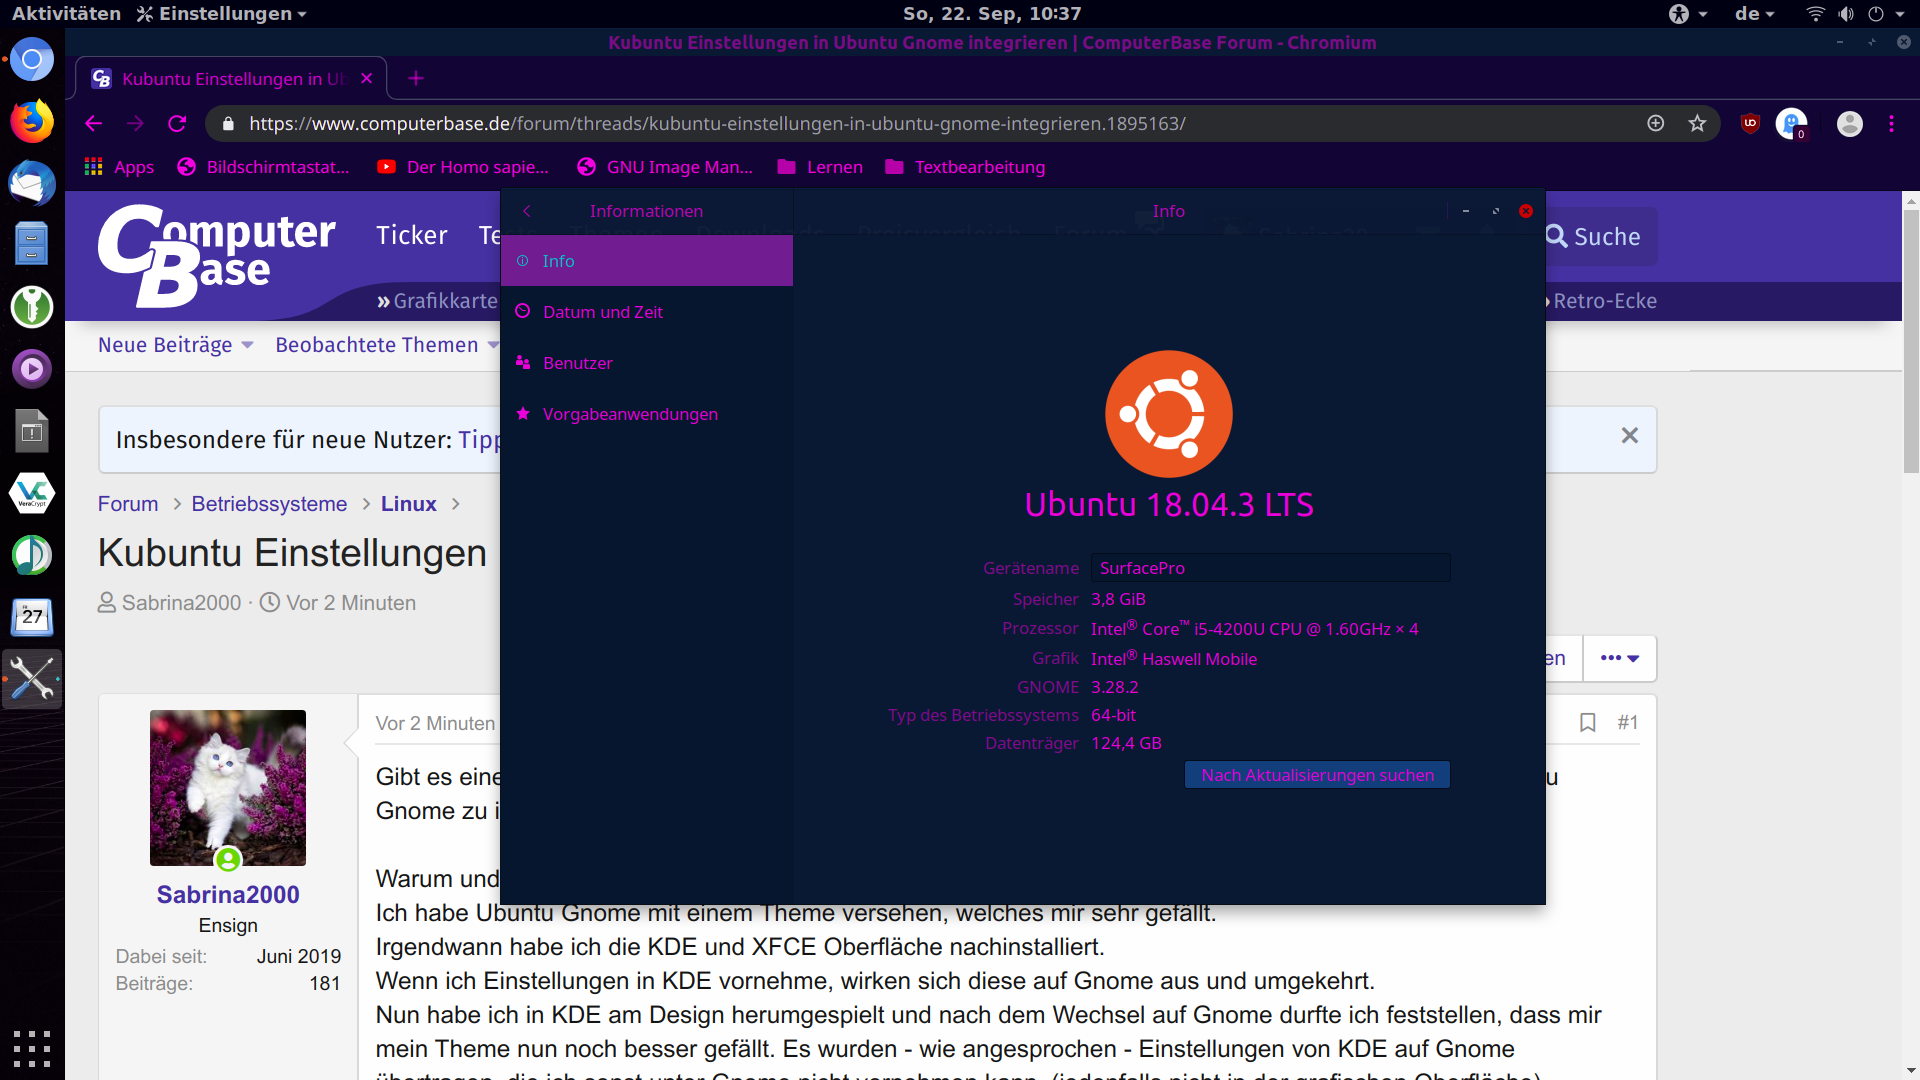Viewport: 1920px width, 1080px height.
Task: Open Thunderbird mail from dock
Action: click(x=32, y=184)
